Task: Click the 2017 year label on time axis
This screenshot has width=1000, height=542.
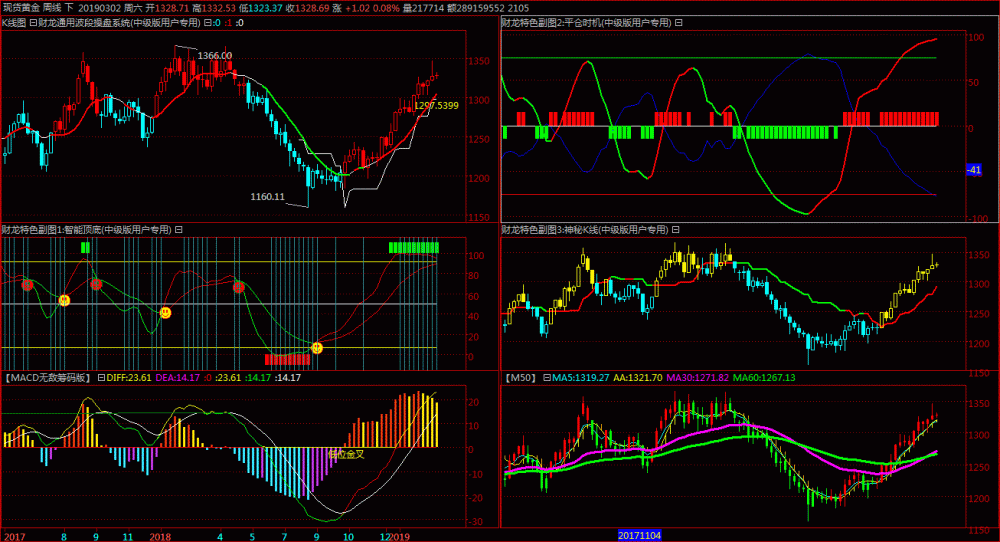Action: (15, 537)
